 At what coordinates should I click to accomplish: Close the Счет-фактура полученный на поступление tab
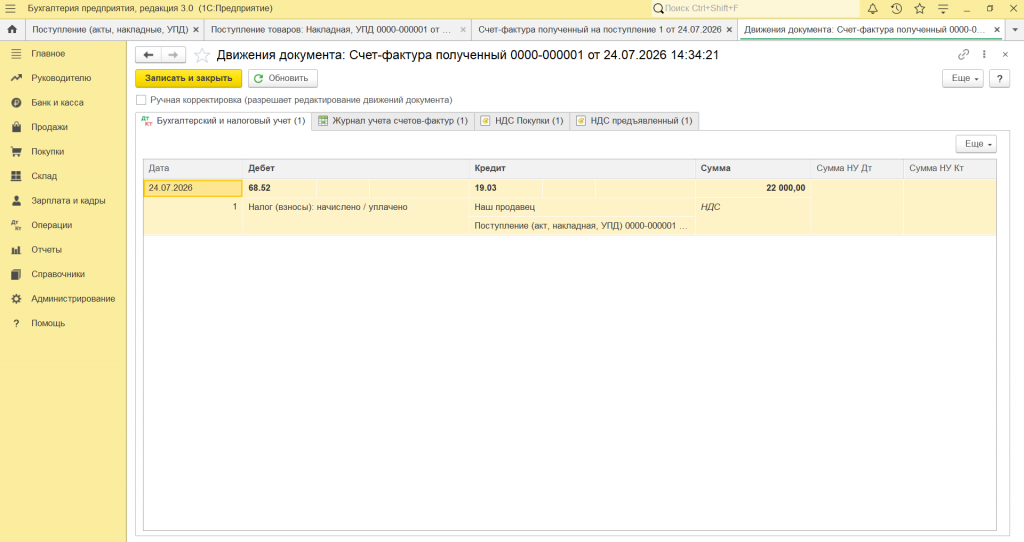(x=729, y=29)
